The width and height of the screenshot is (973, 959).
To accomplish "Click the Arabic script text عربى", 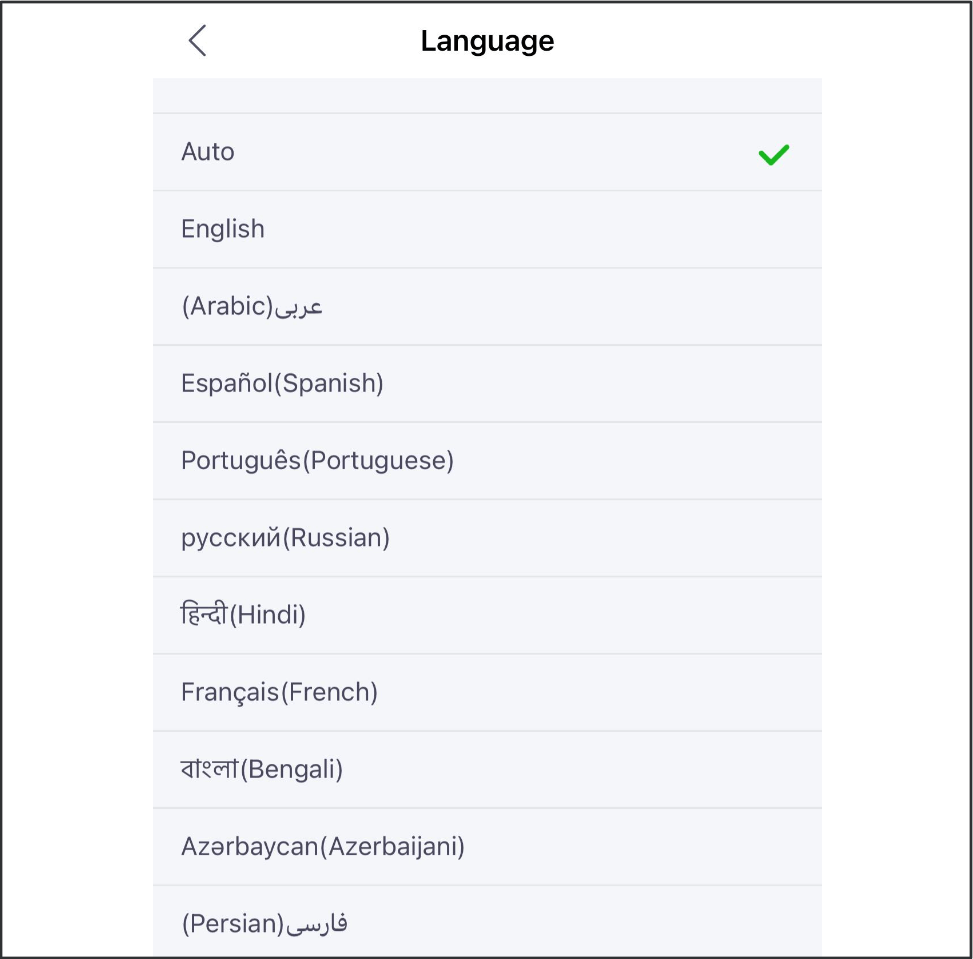I will pos(298,307).
